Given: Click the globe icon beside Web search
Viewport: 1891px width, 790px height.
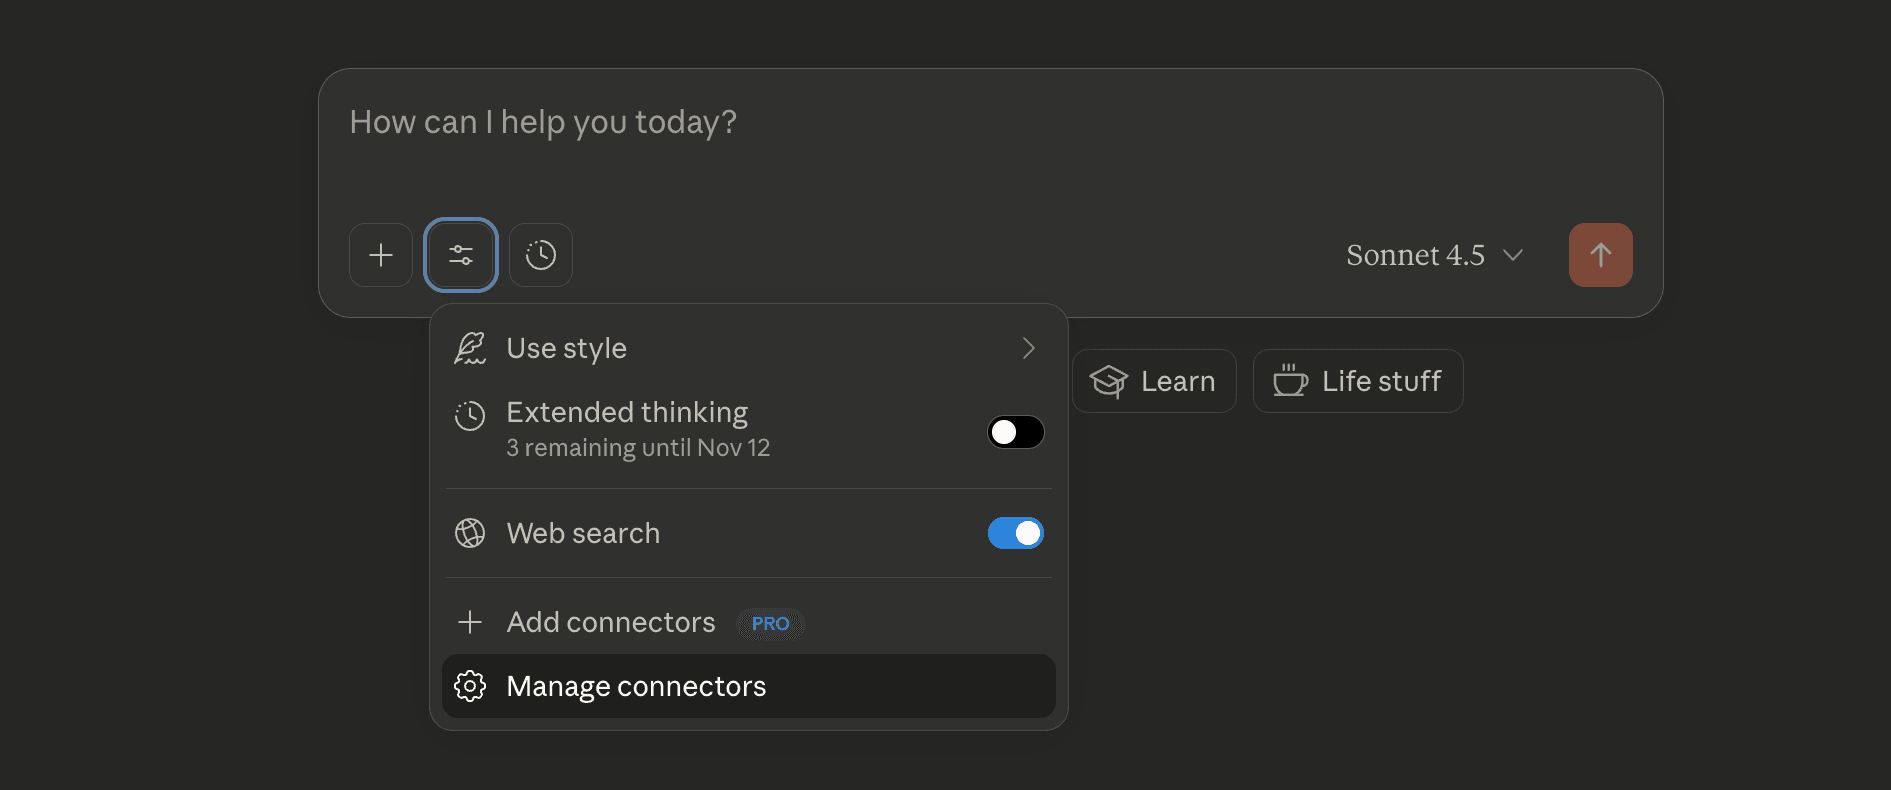Looking at the screenshot, I should tap(470, 533).
